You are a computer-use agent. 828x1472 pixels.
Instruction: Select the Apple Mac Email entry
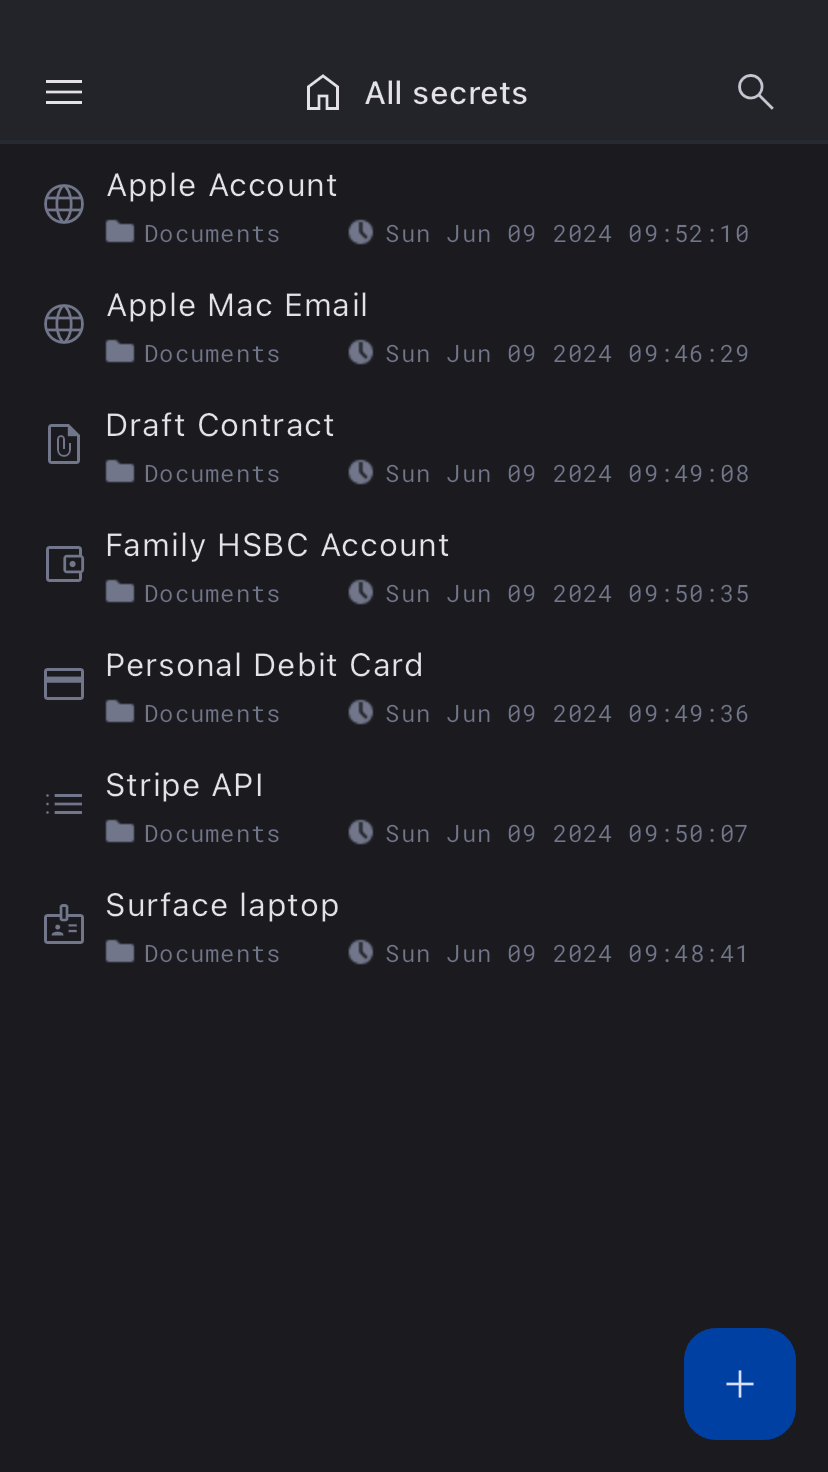click(237, 306)
